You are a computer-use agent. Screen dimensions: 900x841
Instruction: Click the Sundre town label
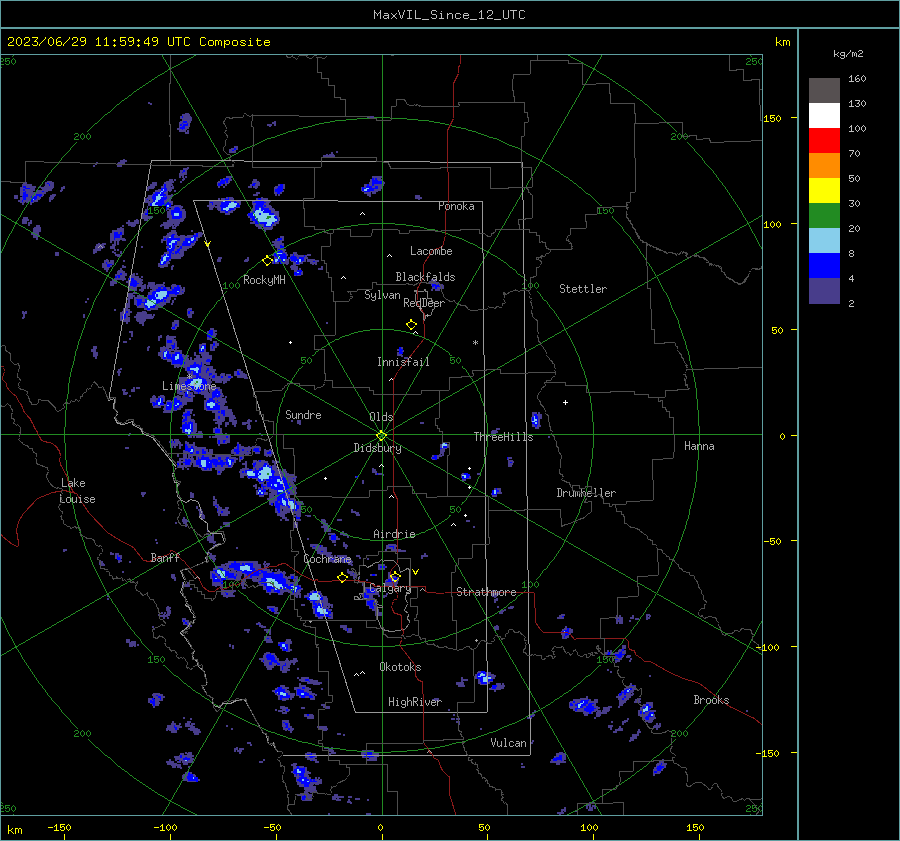[303, 414]
